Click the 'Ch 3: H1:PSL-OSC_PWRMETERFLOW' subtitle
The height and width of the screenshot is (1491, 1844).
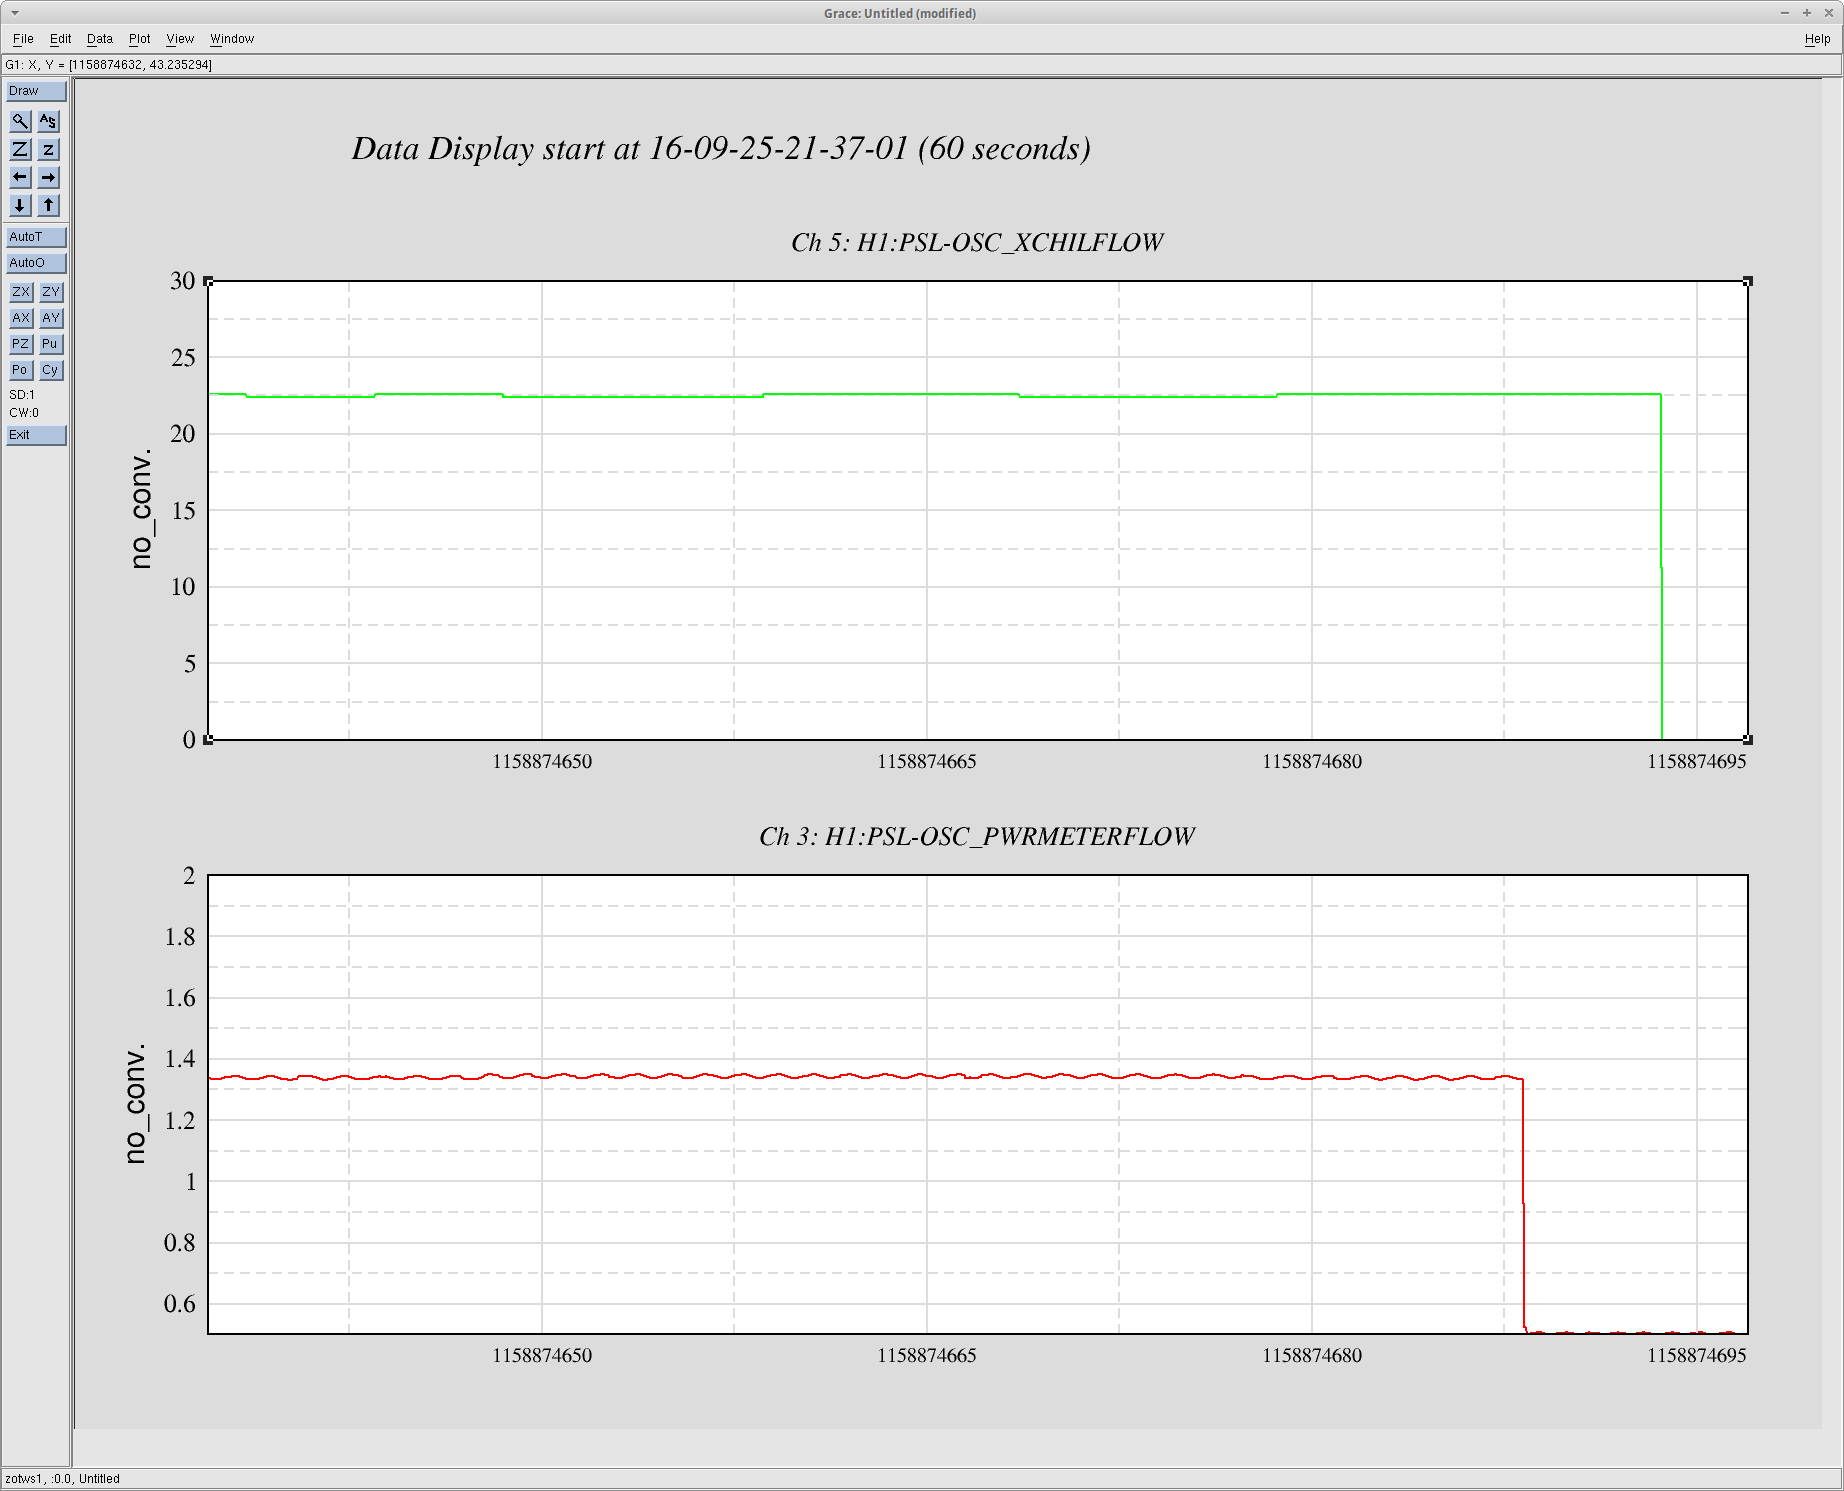977,837
